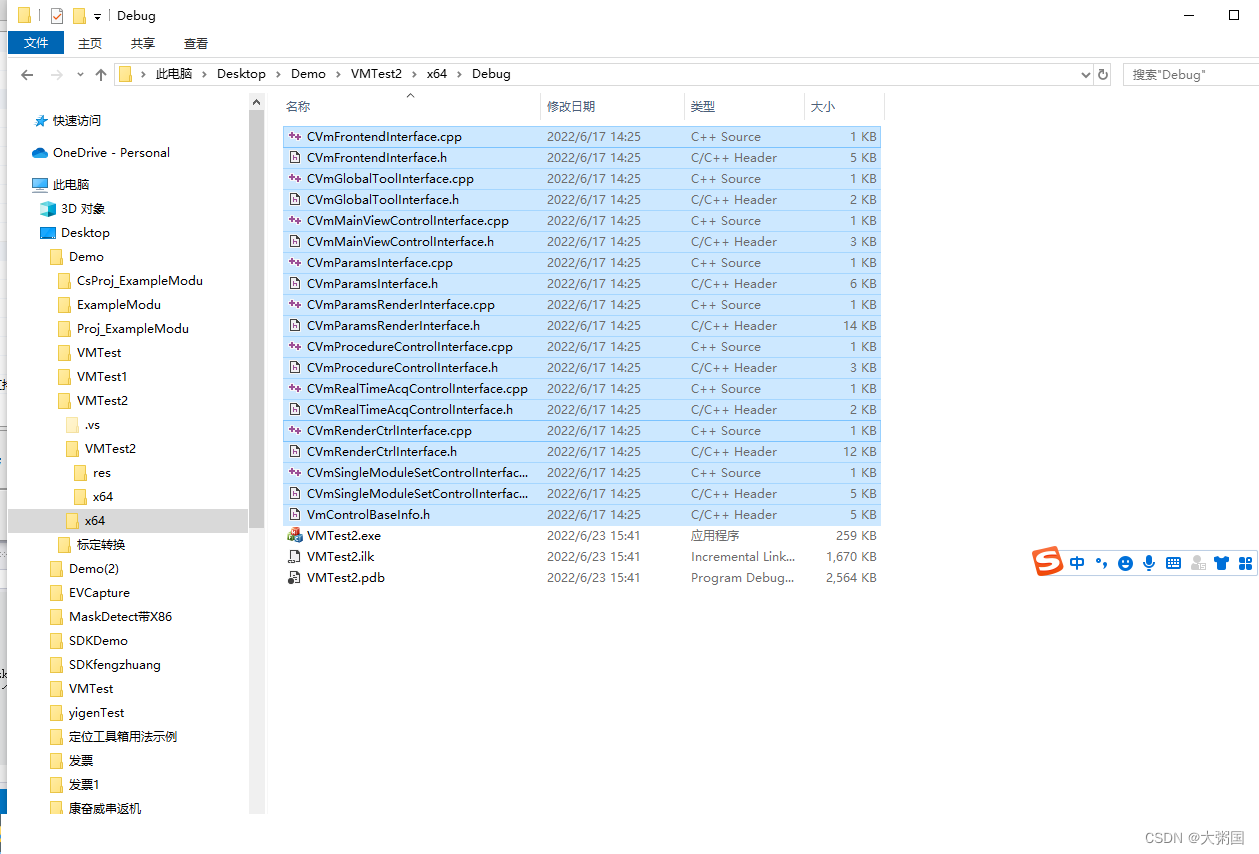Open address bar history dropdown

(x=1086, y=74)
